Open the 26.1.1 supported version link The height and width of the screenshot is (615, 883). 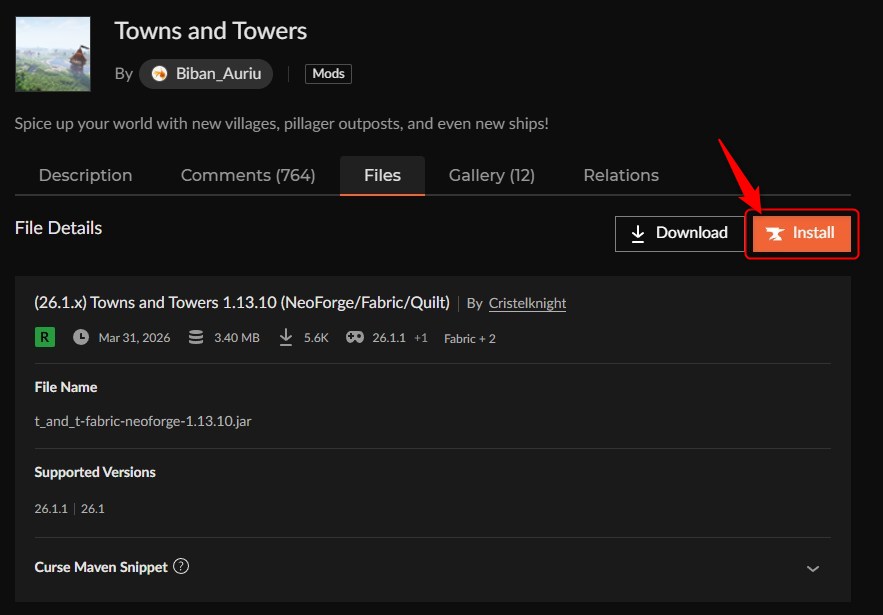coord(51,508)
